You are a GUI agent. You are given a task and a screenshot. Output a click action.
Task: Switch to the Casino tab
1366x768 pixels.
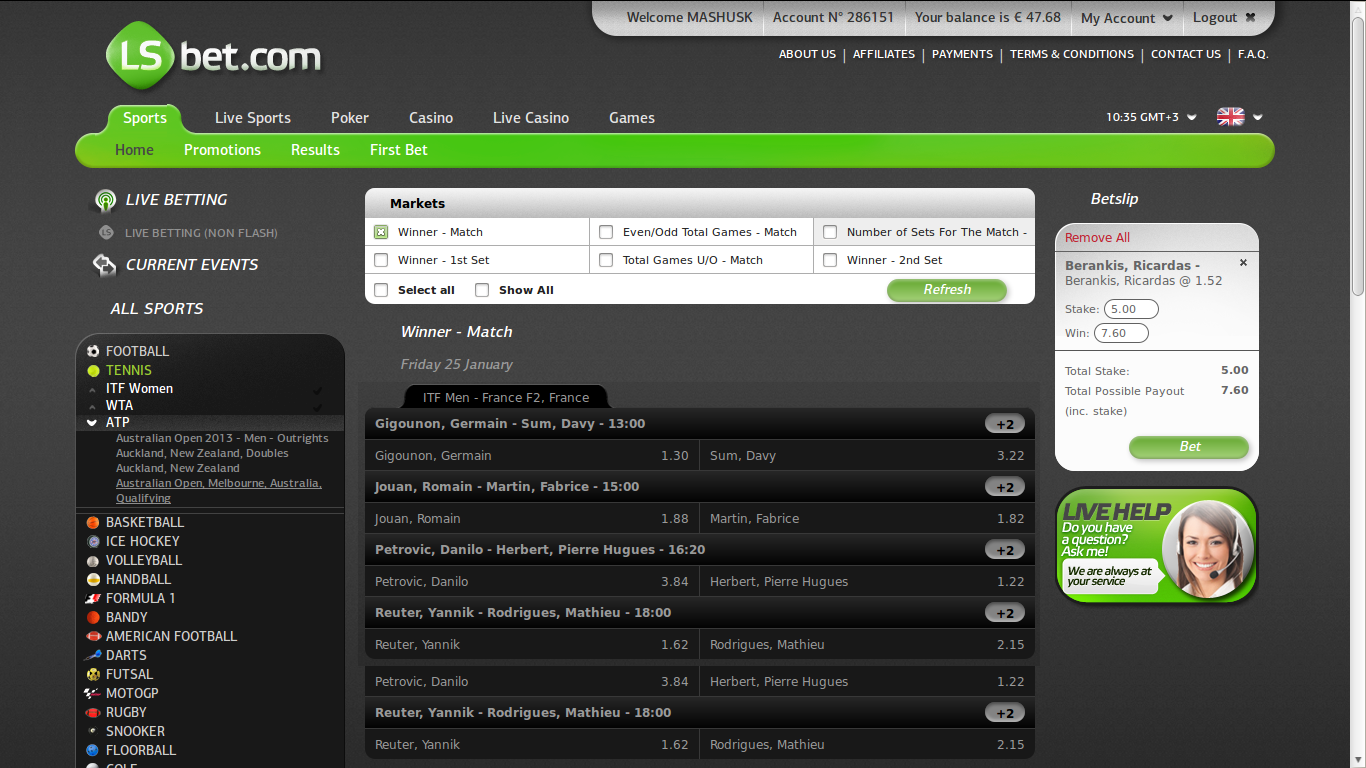[x=431, y=118]
